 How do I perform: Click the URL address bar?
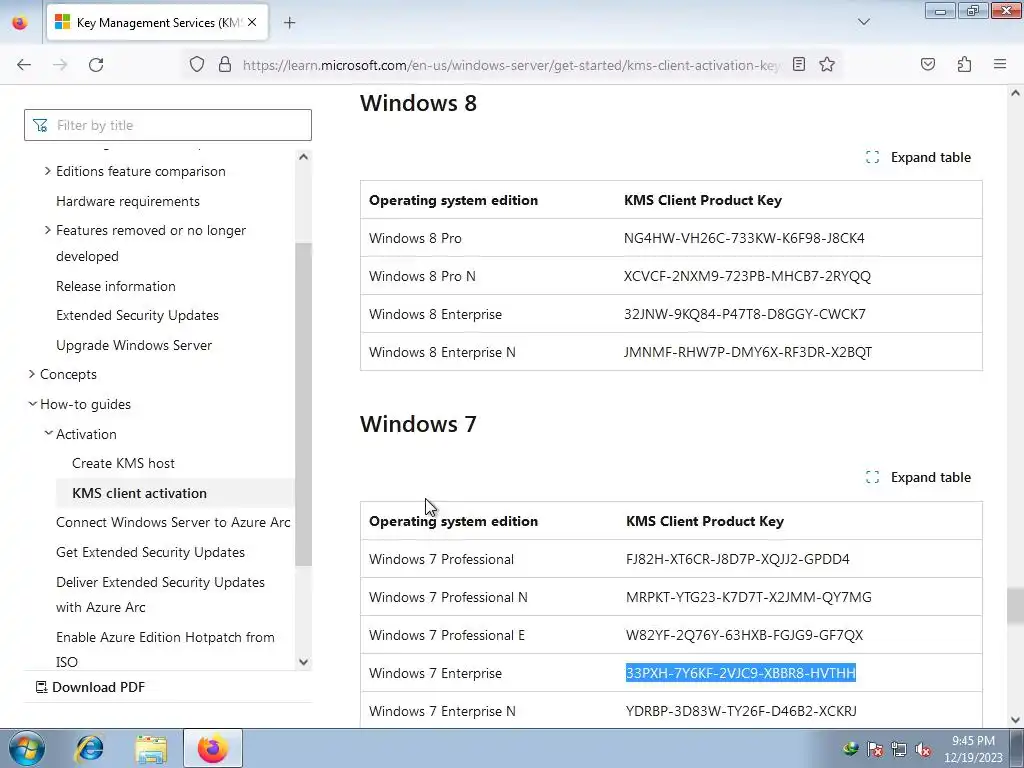click(x=509, y=65)
